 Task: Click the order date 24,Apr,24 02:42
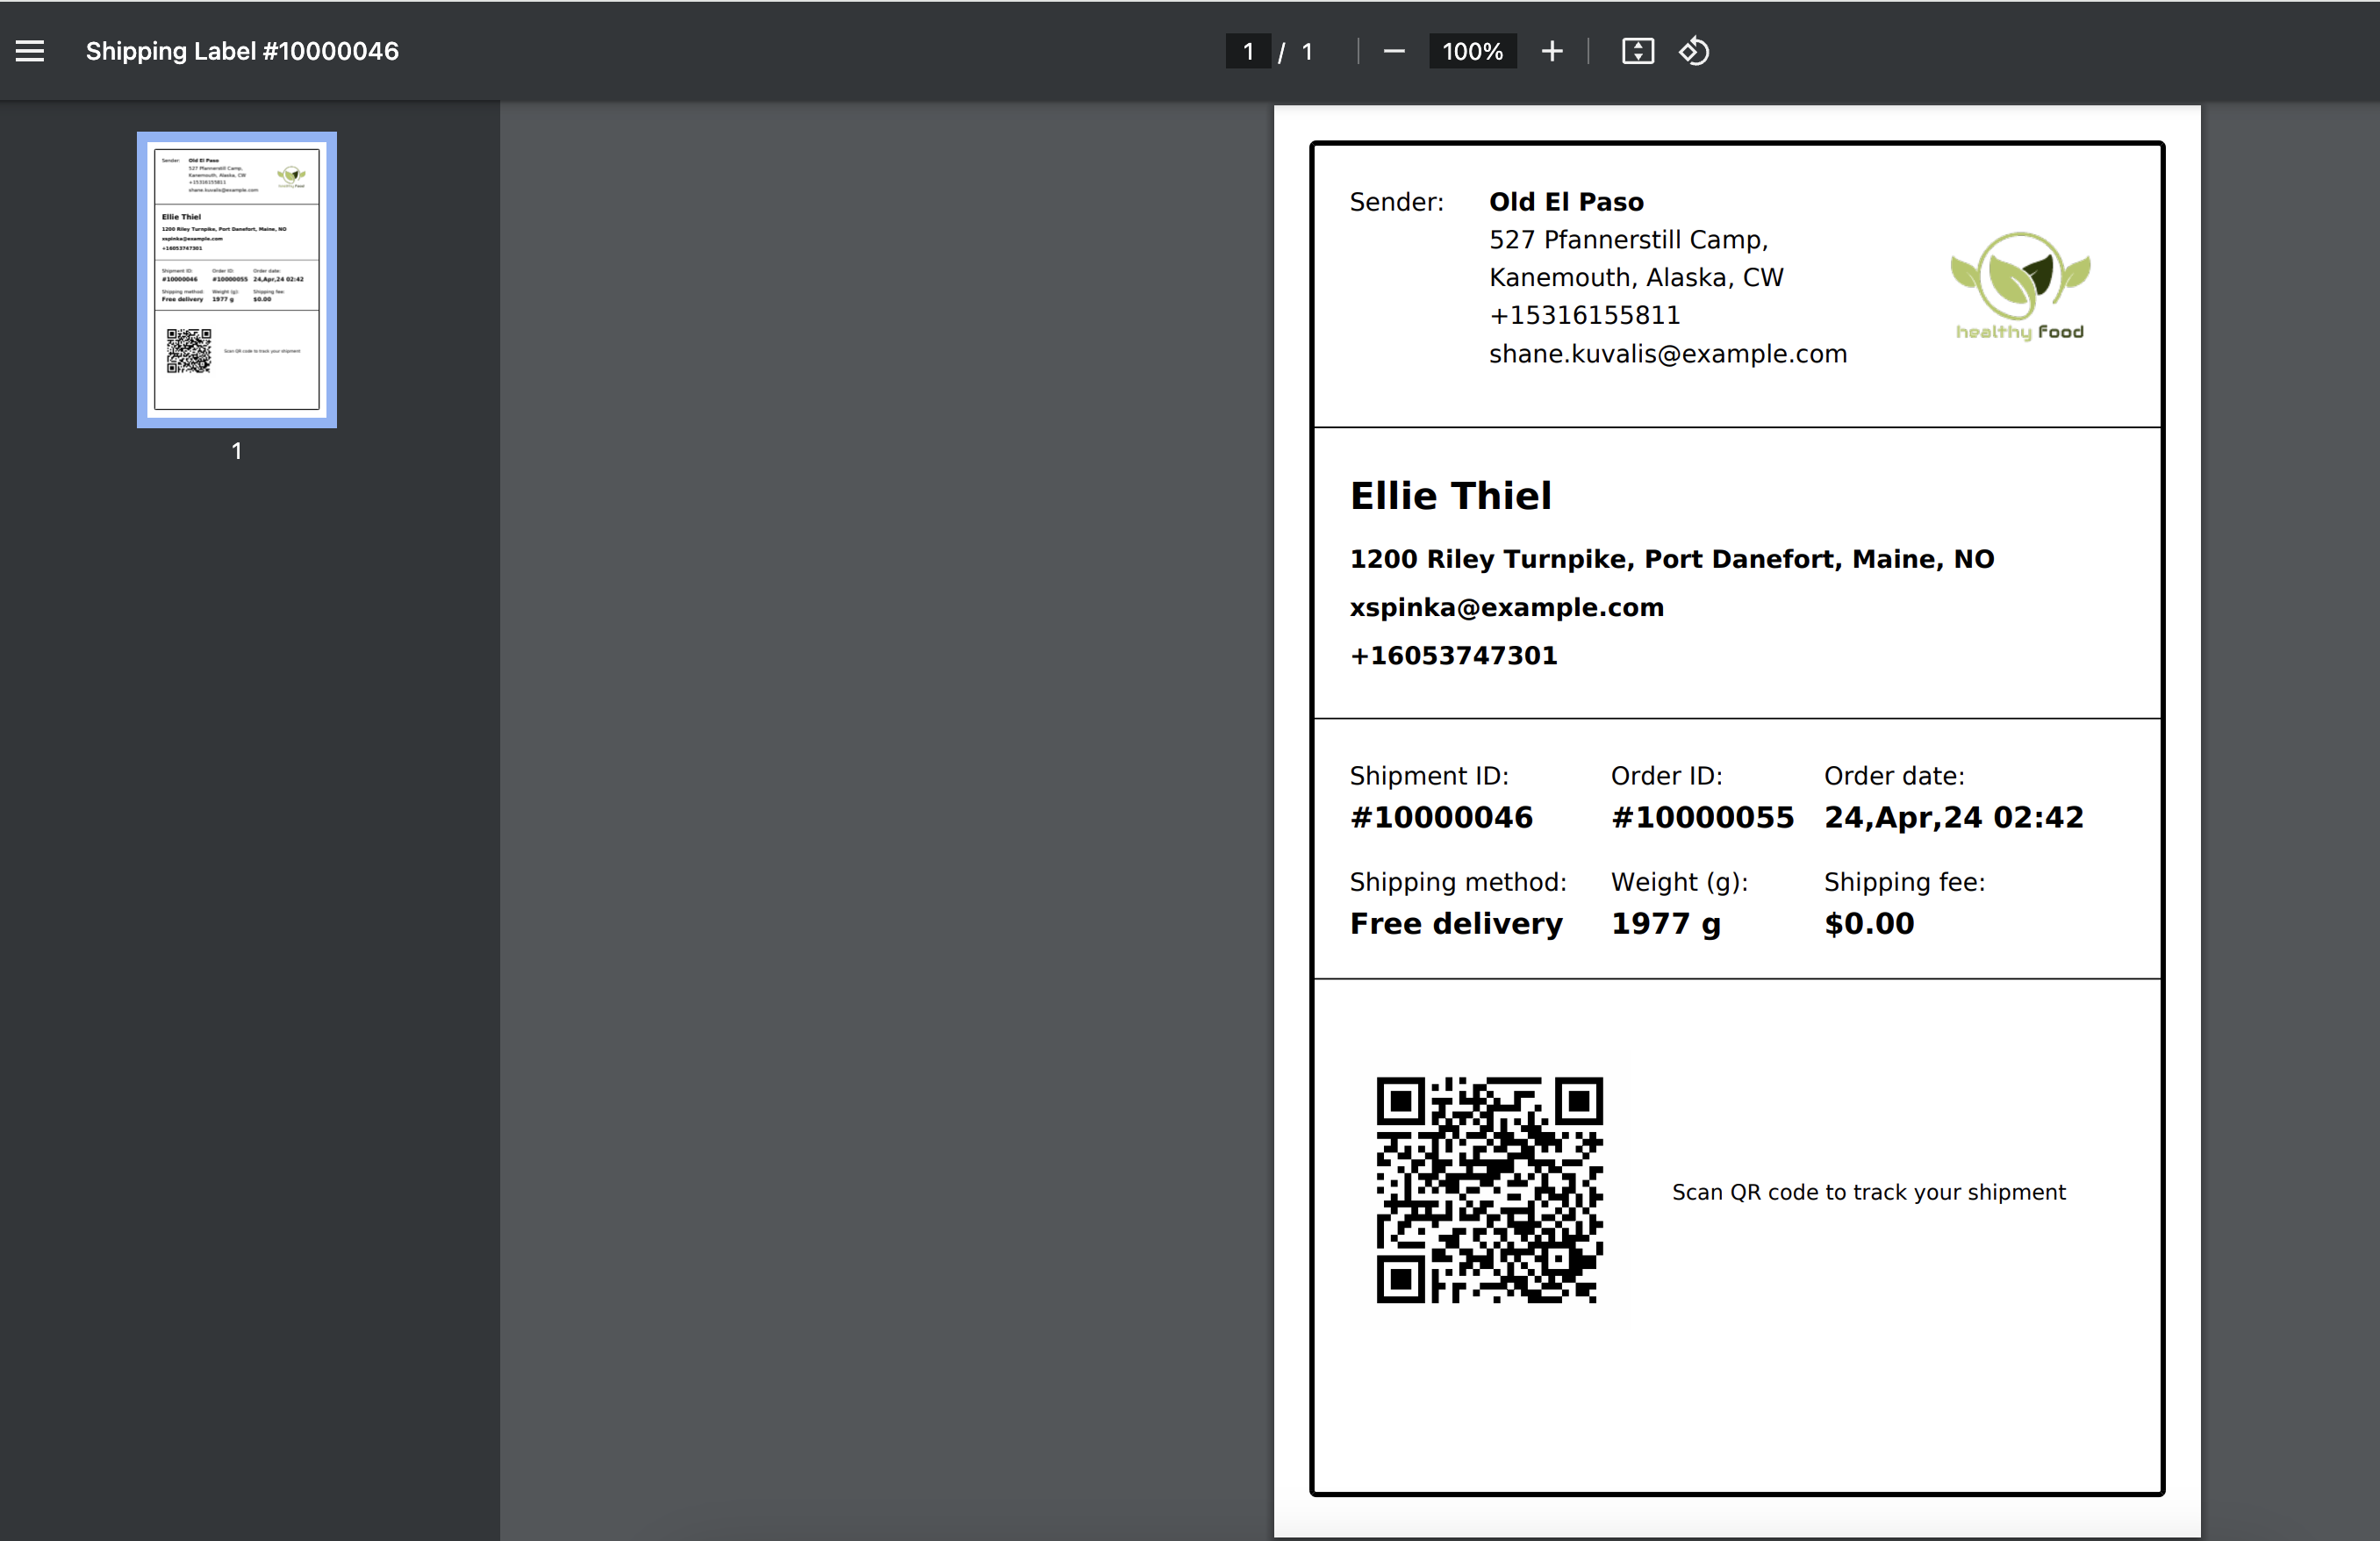1954,817
